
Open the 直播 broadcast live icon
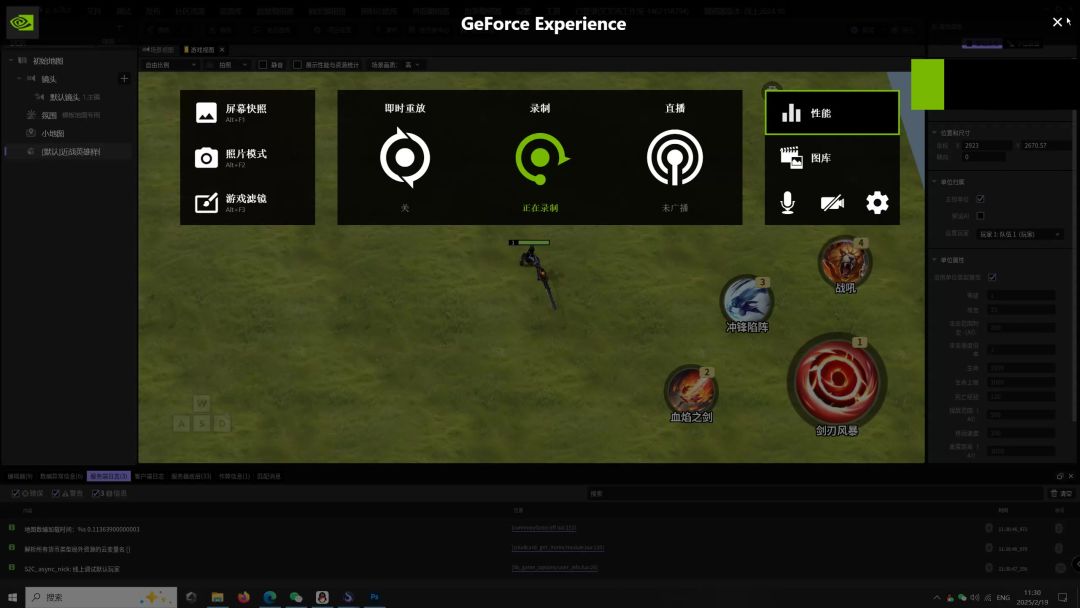[675, 158]
